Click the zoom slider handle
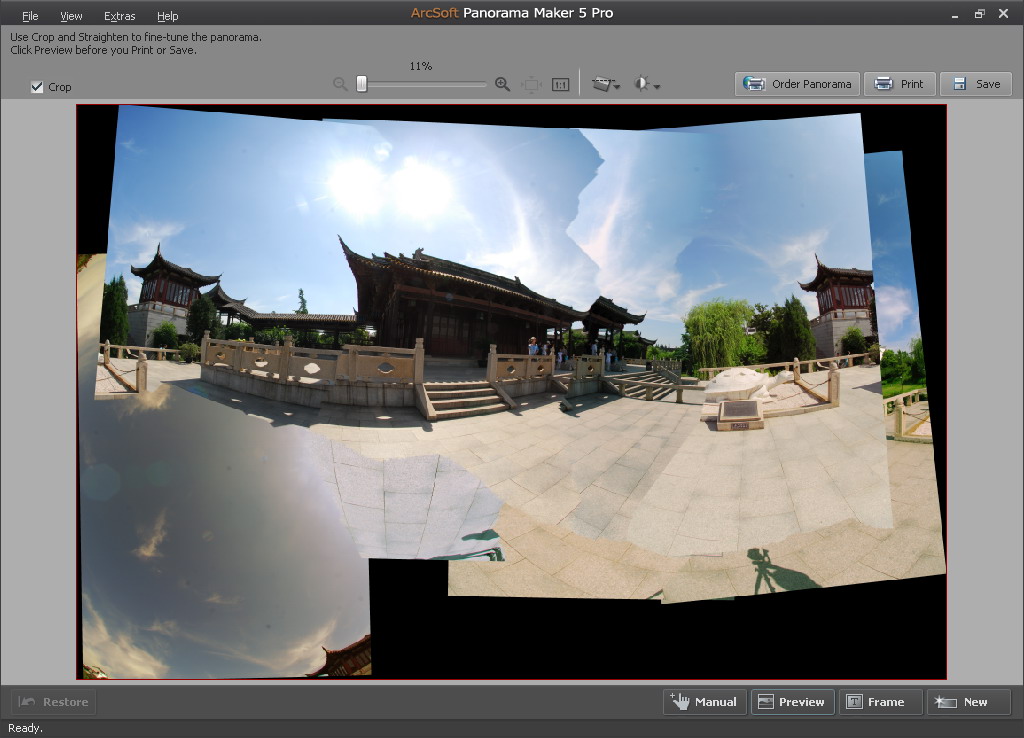Image resolution: width=1024 pixels, height=738 pixels. pyautogui.click(x=362, y=85)
